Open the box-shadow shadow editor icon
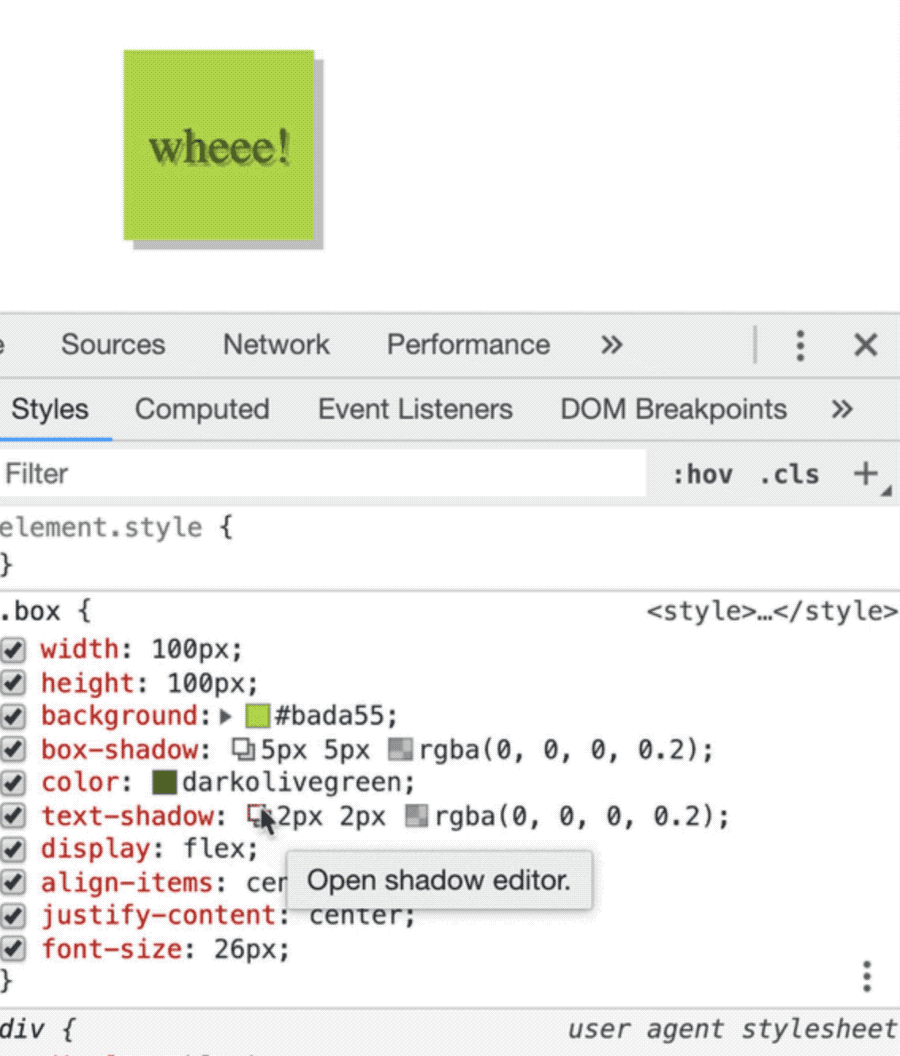The width and height of the screenshot is (900, 1056). pos(243,749)
